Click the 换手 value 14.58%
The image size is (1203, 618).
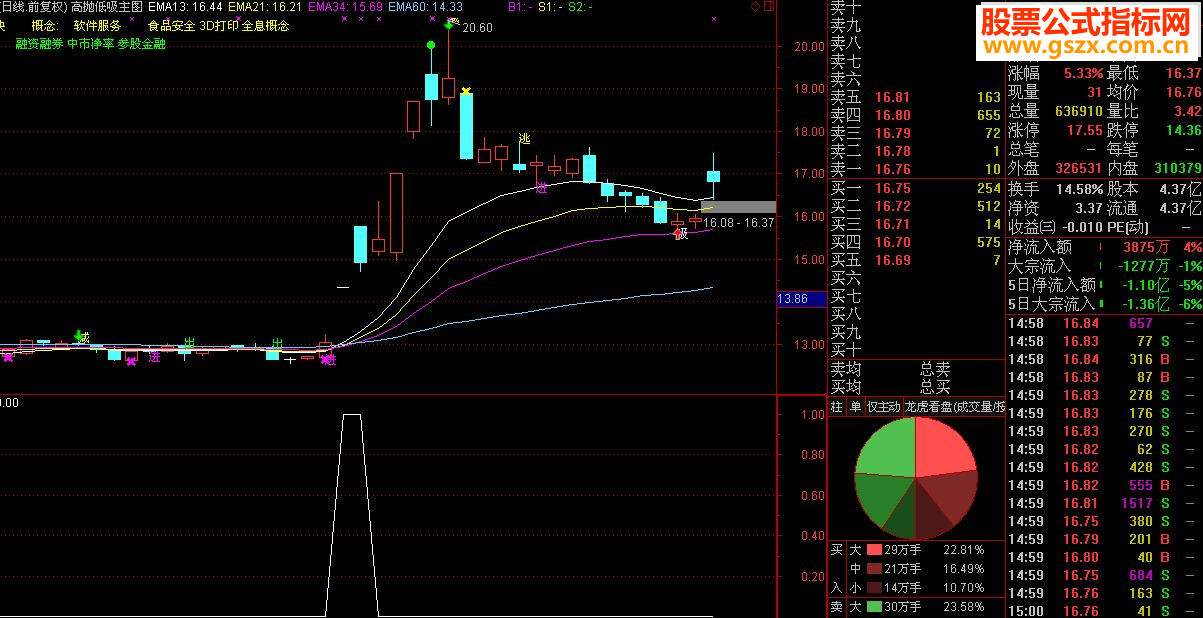click(x=1080, y=189)
